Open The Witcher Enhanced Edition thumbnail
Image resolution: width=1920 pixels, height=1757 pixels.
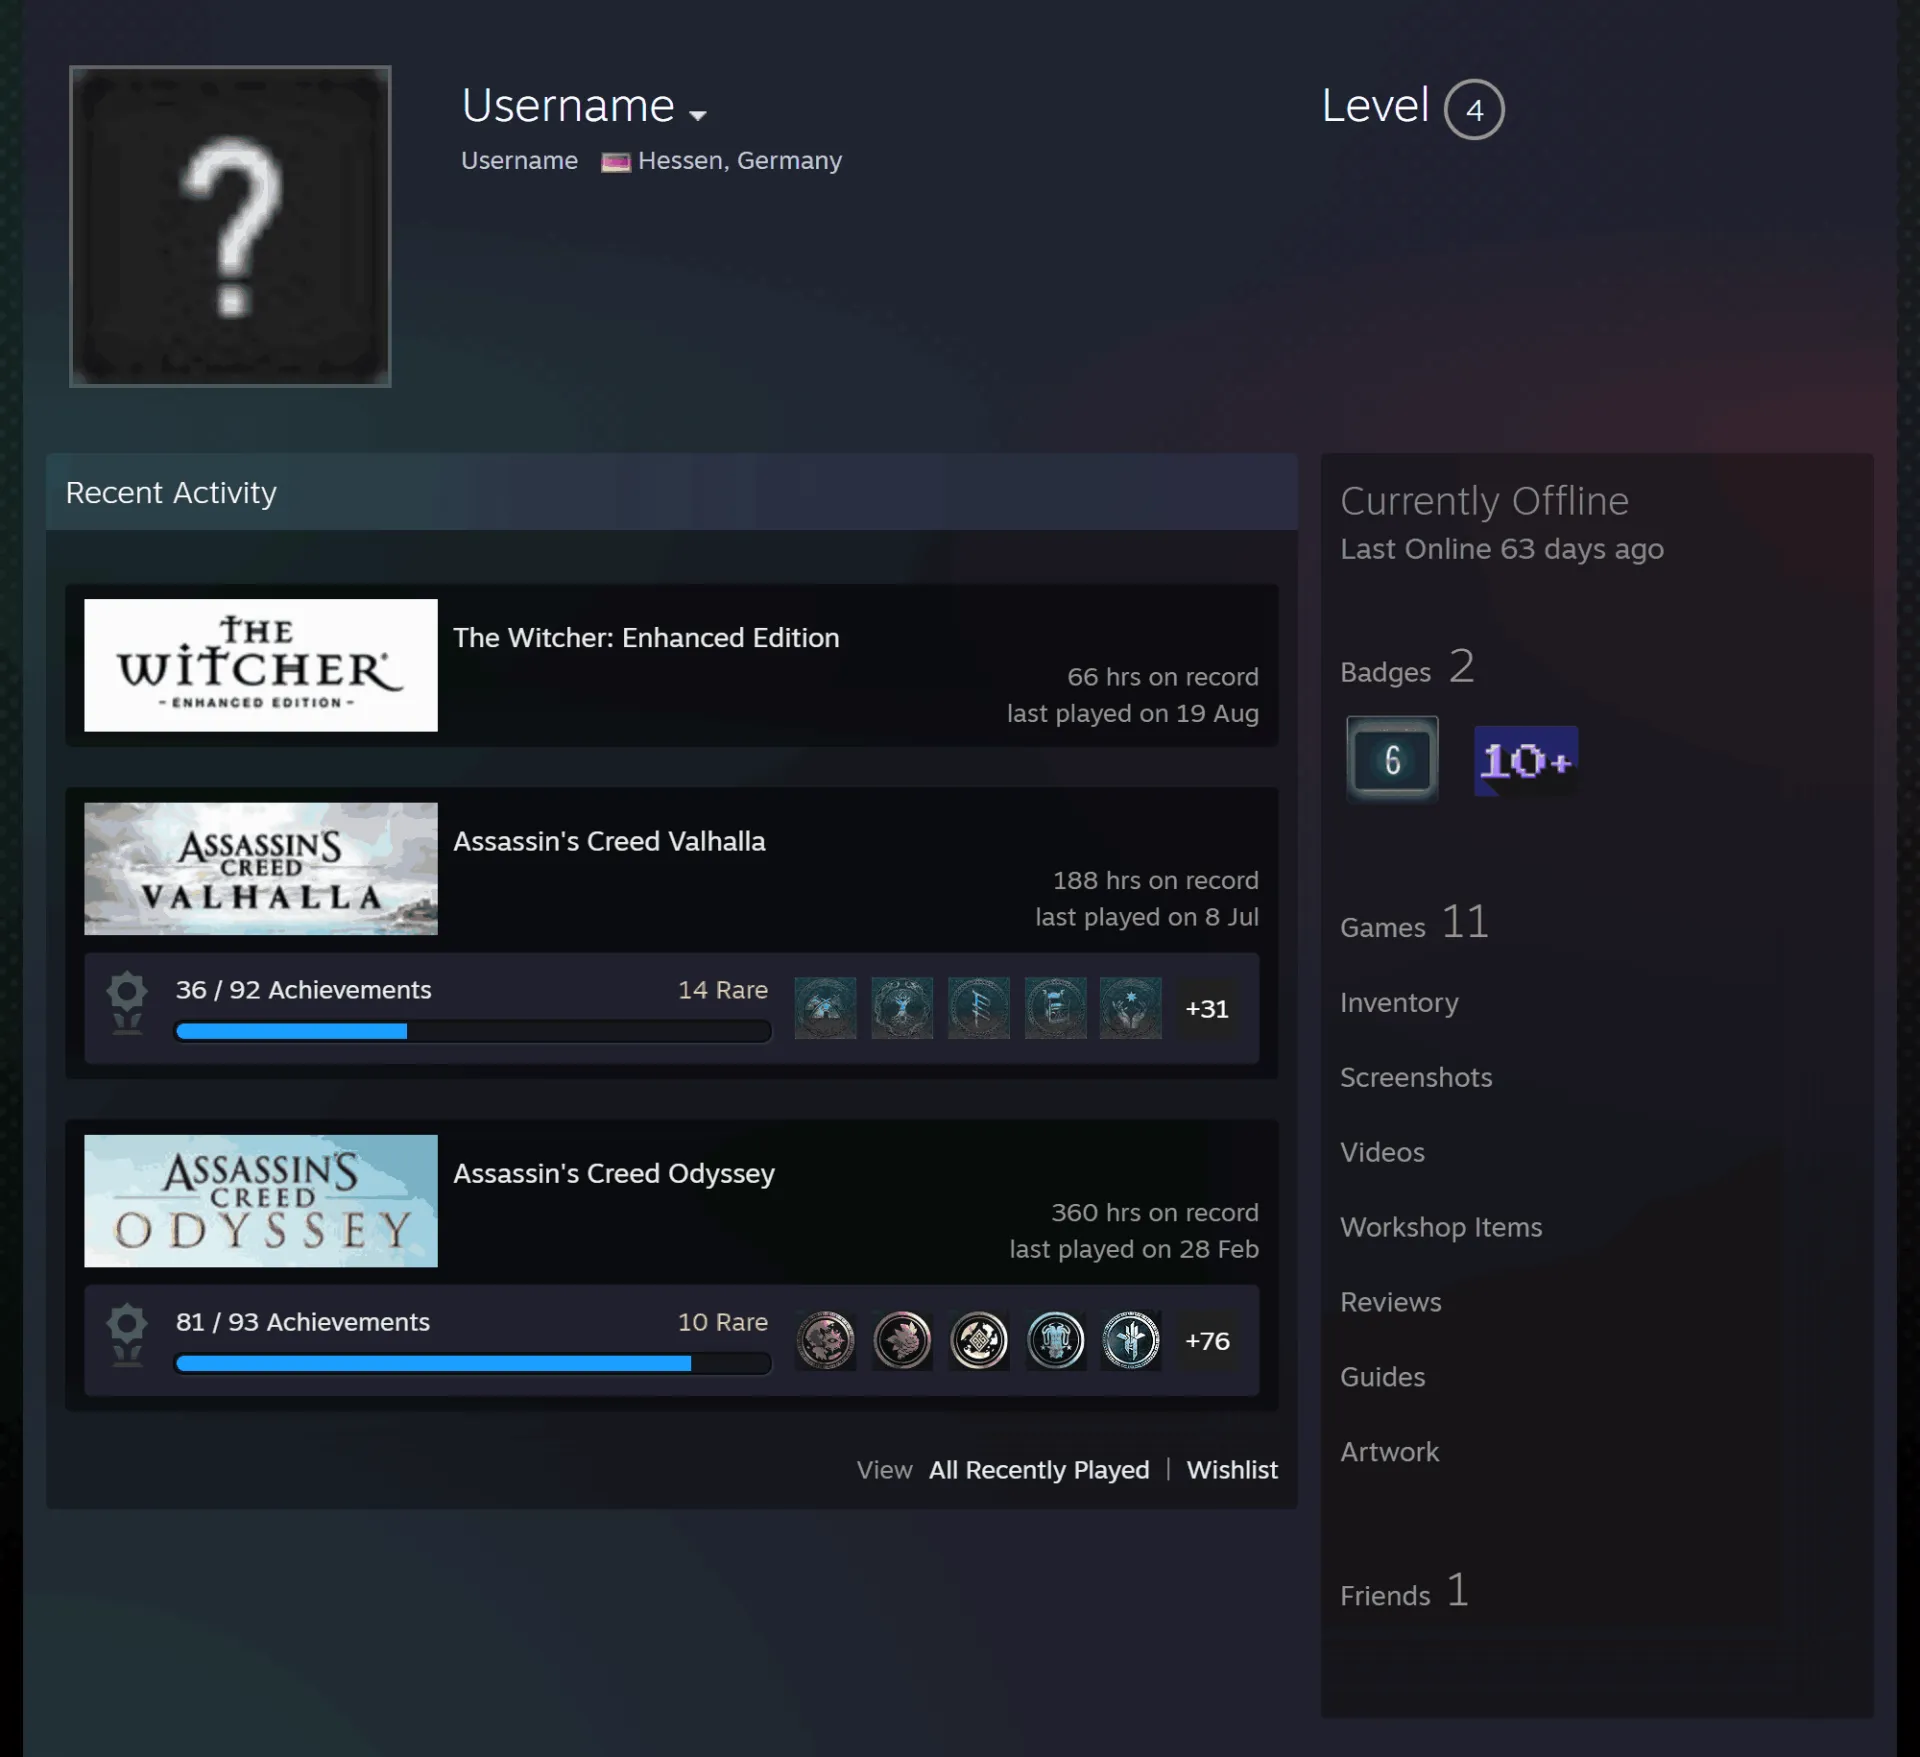pyautogui.click(x=261, y=665)
